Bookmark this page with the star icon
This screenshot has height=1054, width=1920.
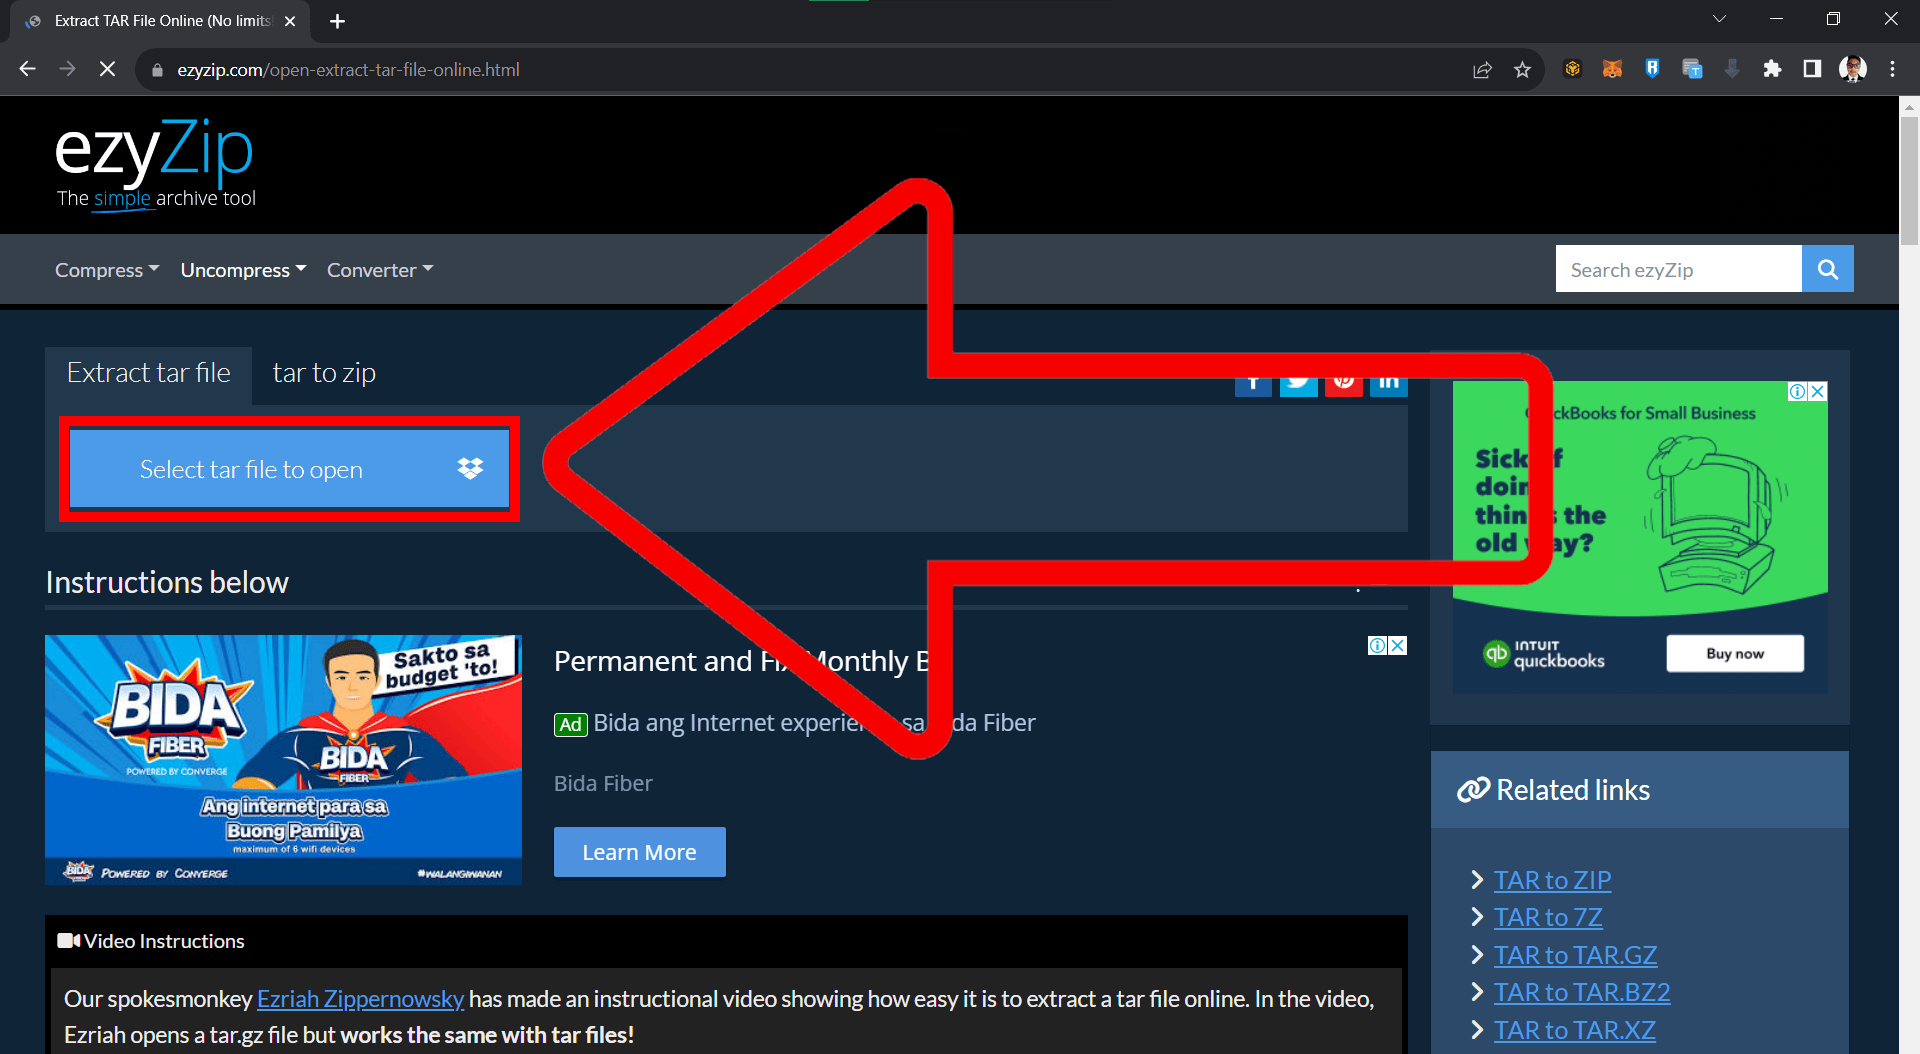(x=1522, y=69)
